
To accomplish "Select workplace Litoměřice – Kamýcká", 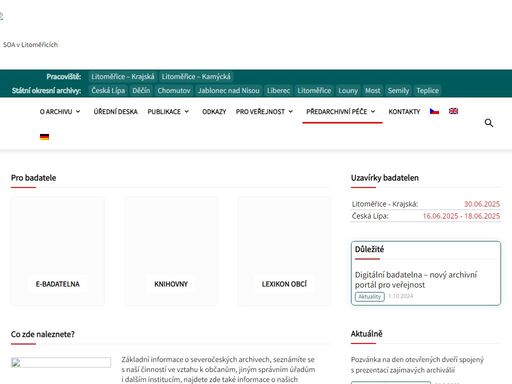I will (196, 77).
